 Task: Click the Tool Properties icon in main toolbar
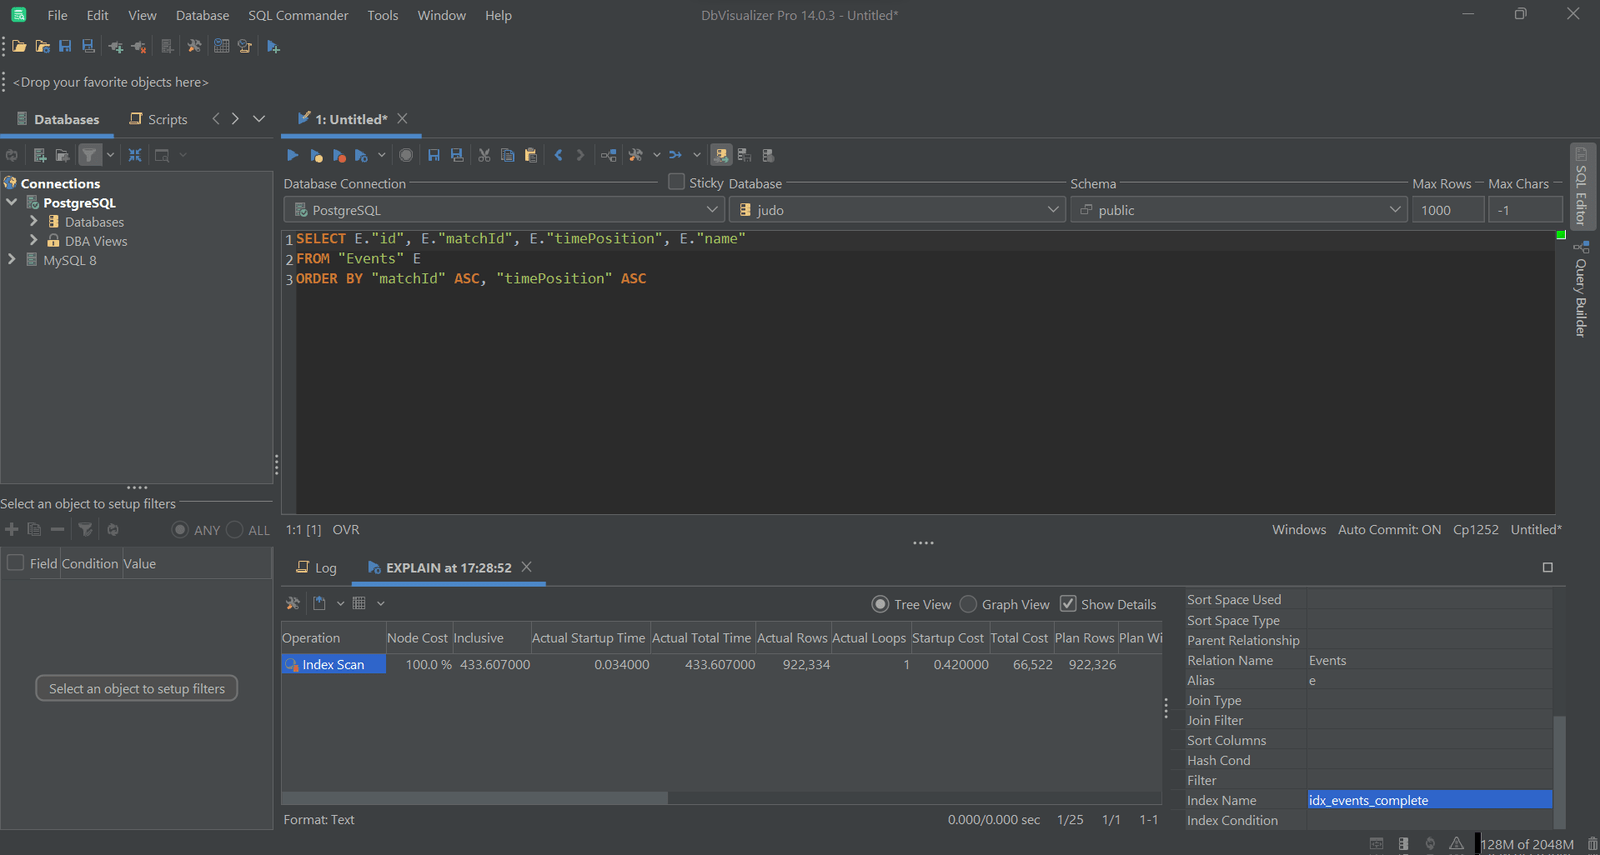click(x=194, y=46)
